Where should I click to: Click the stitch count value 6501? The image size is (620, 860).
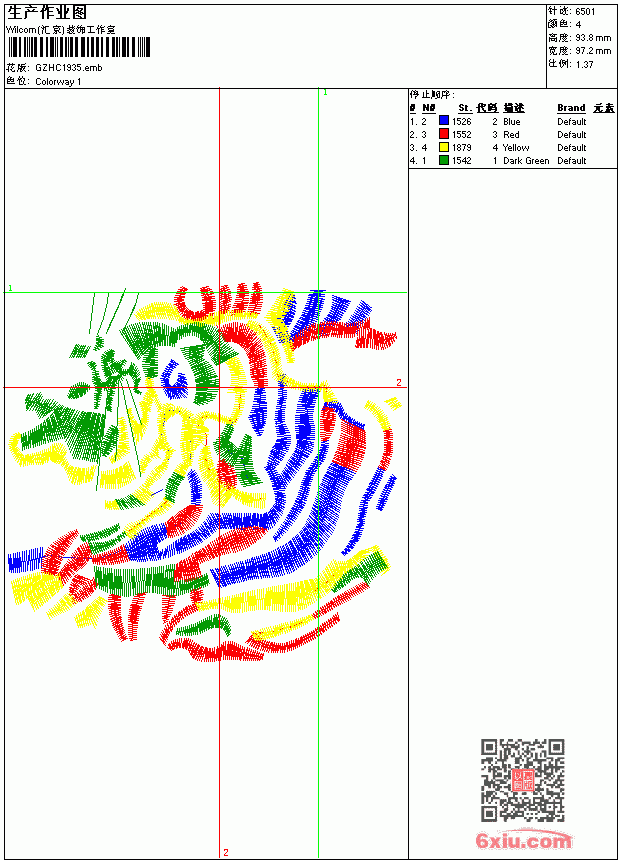point(585,12)
